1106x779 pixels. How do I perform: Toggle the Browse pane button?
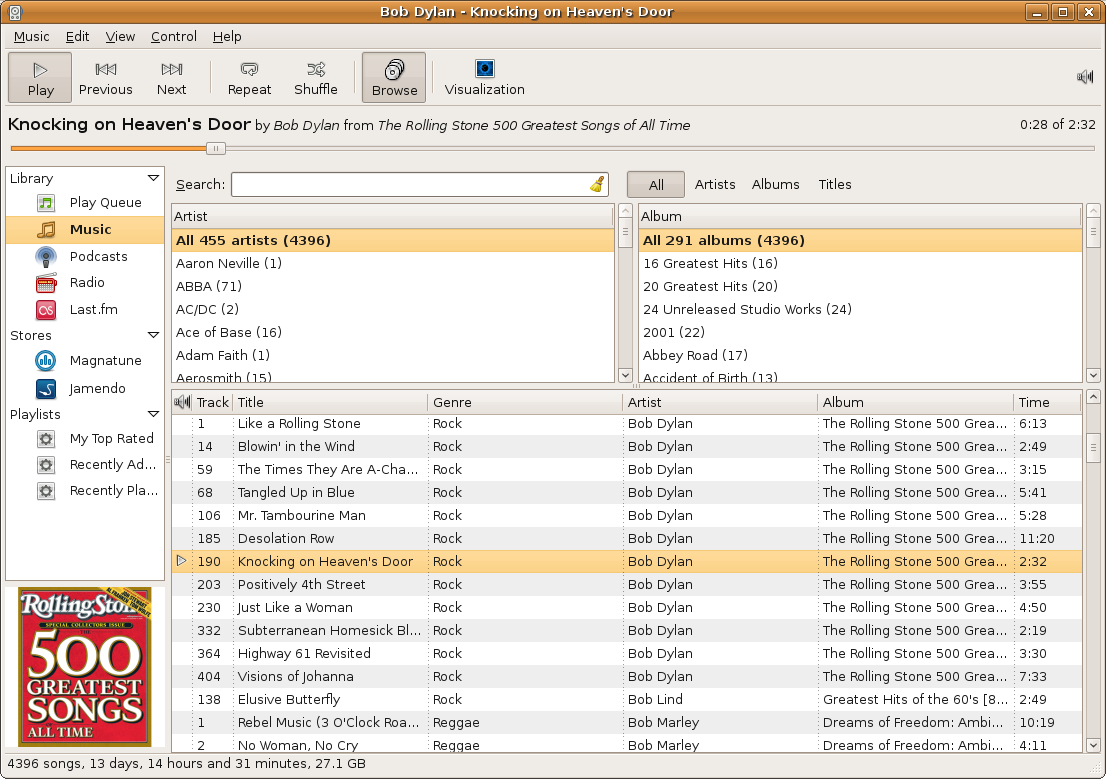(x=394, y=78)
